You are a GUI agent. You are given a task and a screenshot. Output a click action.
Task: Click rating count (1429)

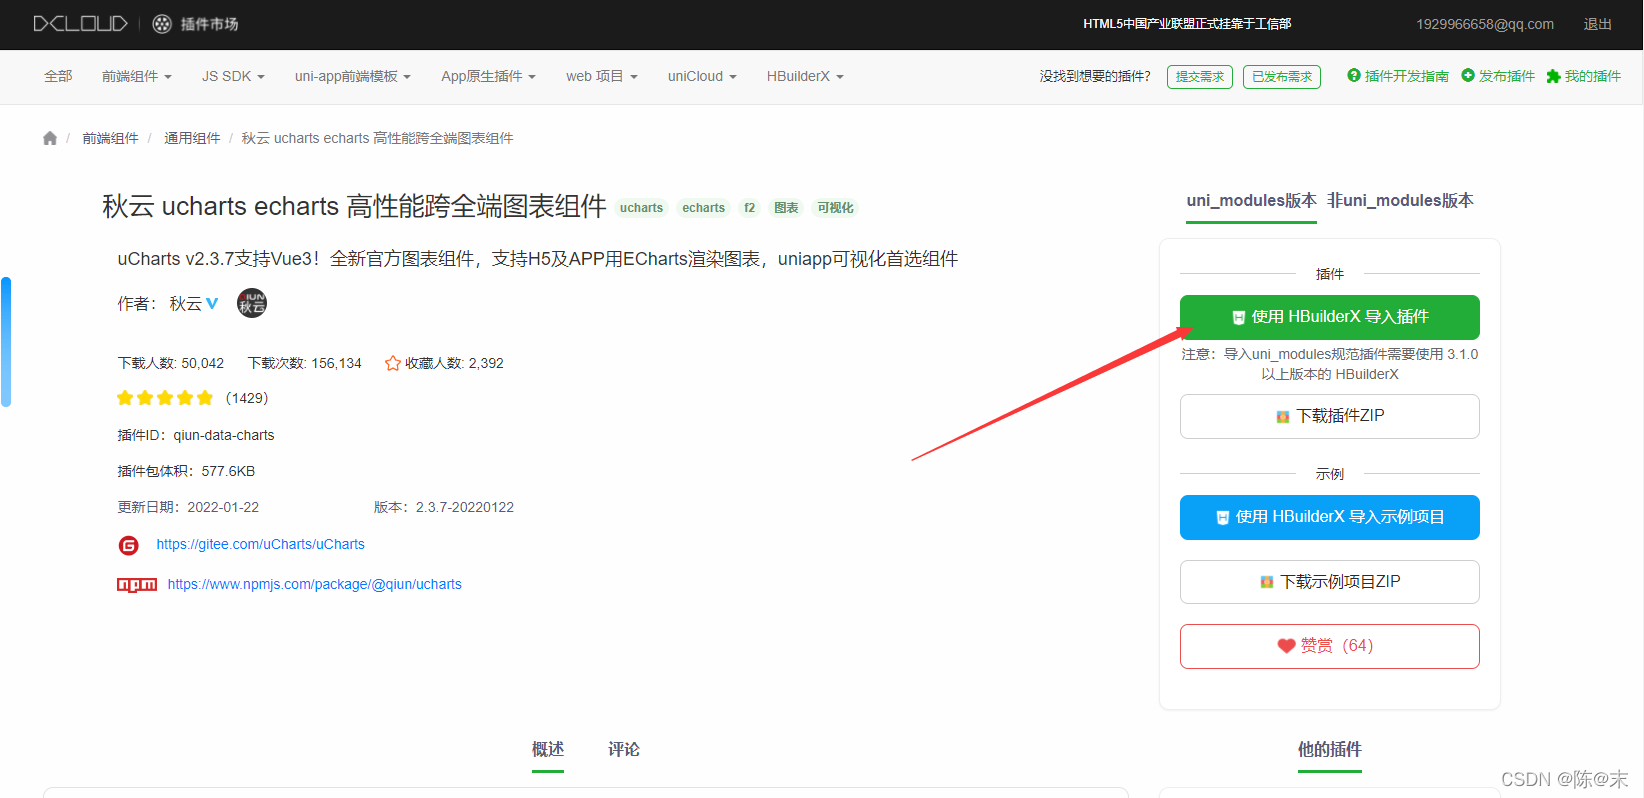click(247, 398)
